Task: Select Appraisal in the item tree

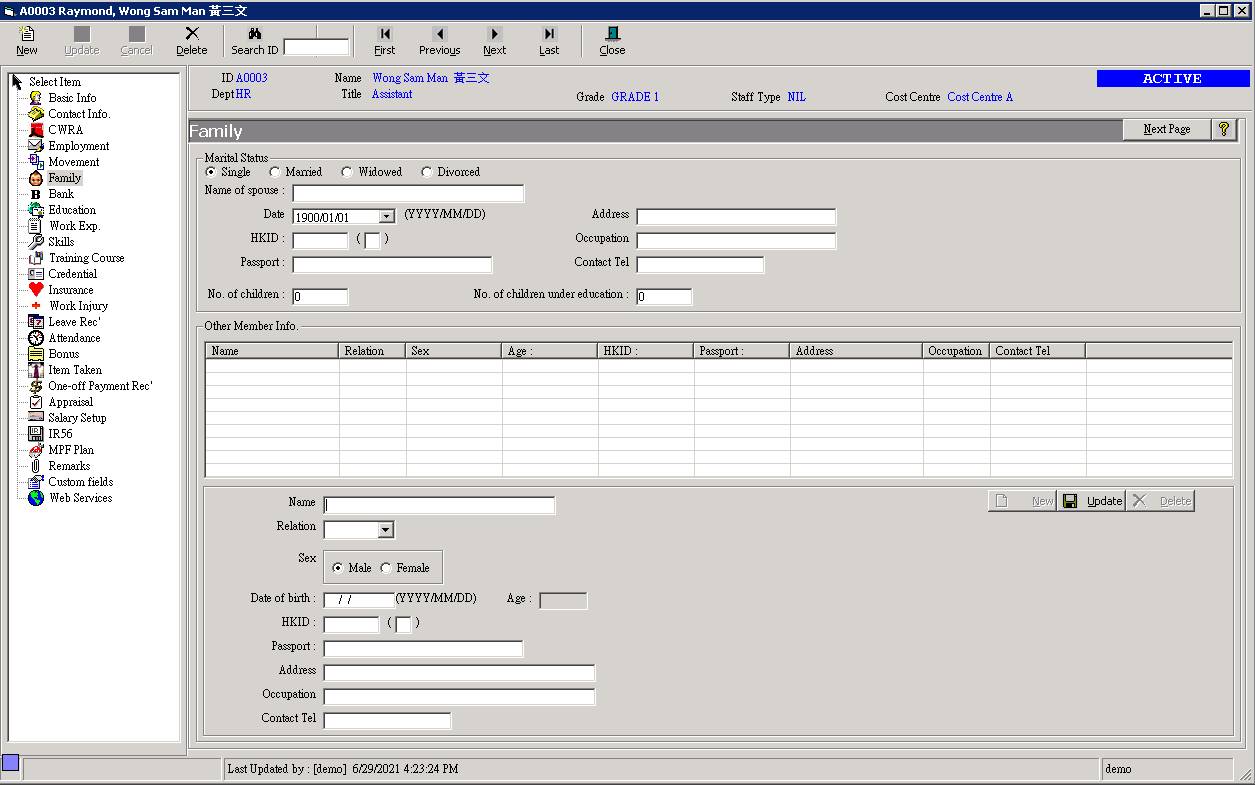Action: tap(70, 402)
